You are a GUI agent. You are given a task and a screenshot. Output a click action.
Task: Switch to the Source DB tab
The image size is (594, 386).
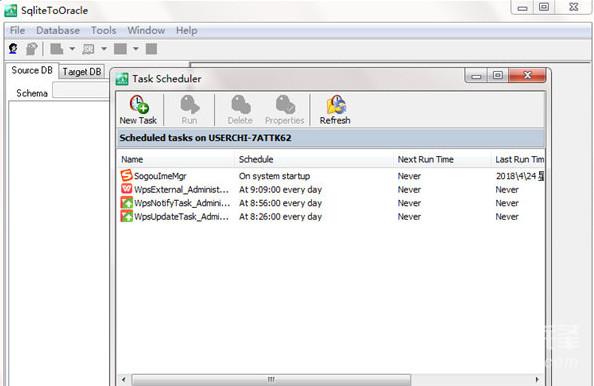coord(32,70)
